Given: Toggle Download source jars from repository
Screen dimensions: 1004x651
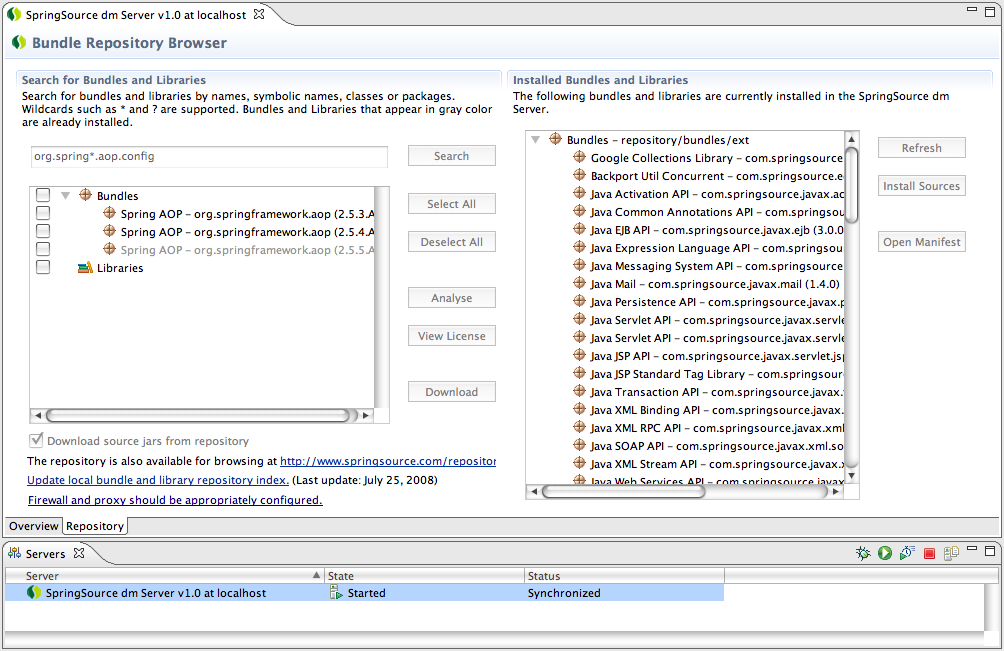Looking at the screenshot, I should click(36, 440).
